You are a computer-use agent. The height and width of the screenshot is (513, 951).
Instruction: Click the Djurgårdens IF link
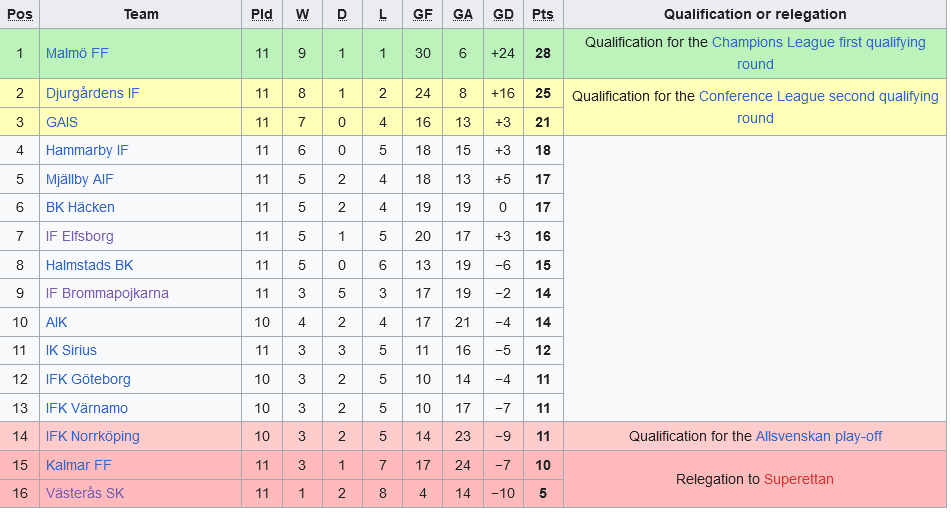coord(92,93)
